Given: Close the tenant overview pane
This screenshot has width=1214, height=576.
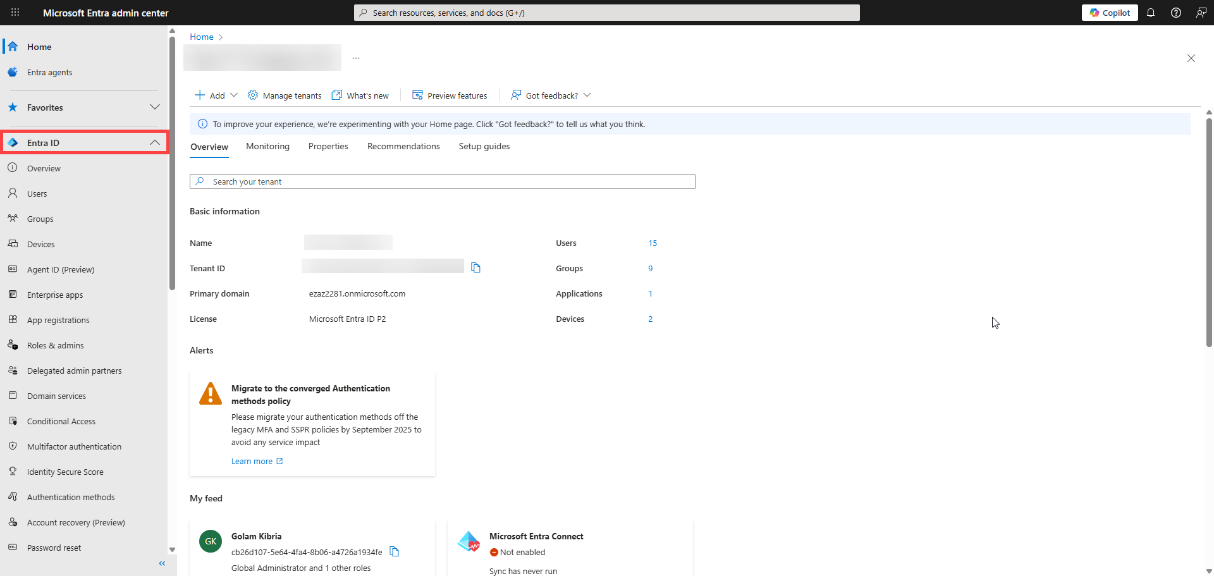Looking at the screenshot, I should coord(1191,58).
